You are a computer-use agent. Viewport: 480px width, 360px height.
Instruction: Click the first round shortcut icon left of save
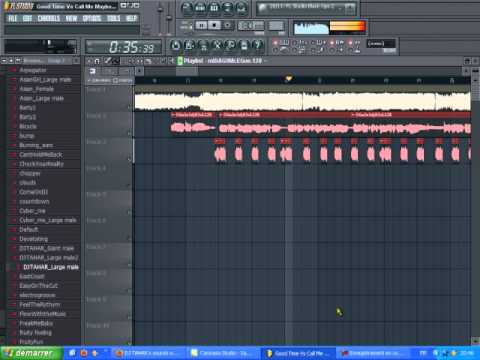pyautogui.click(x=175, y=46)
